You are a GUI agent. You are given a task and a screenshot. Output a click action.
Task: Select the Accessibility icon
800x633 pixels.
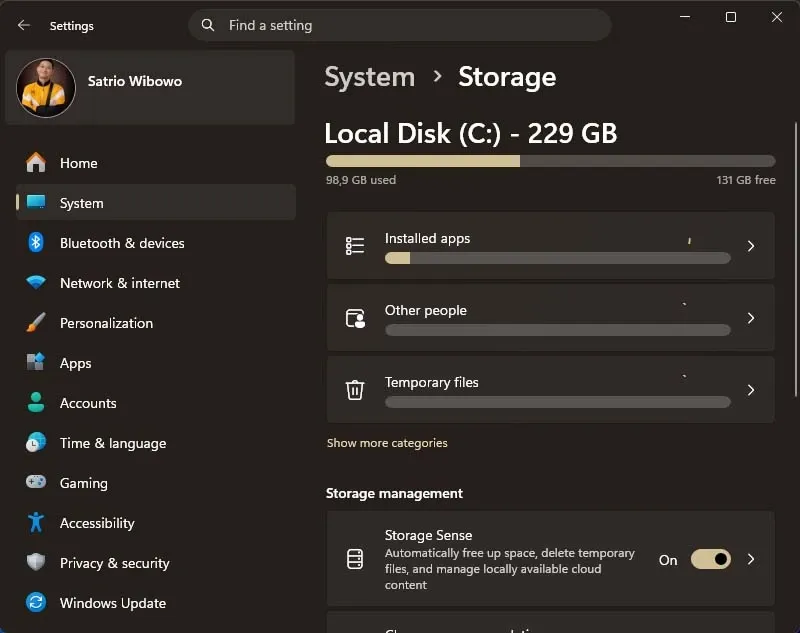(x=36, y=523)
